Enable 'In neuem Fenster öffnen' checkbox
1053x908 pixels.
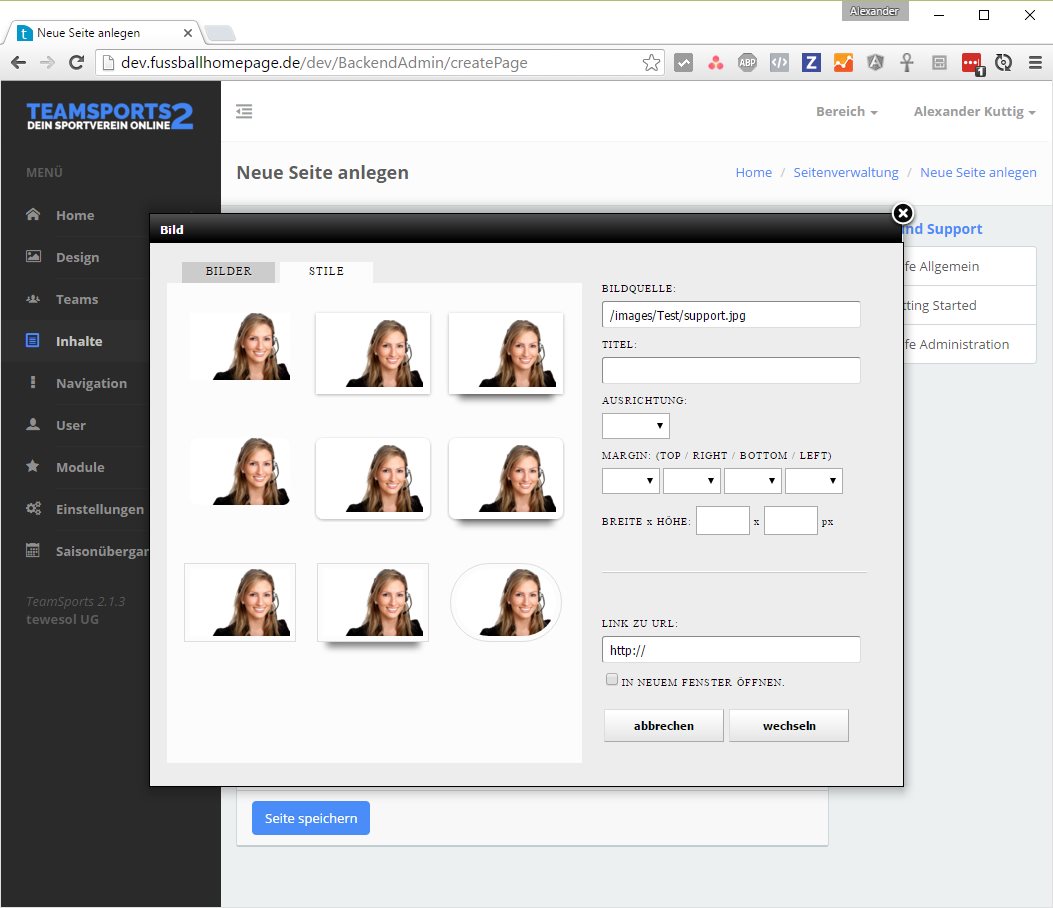(612, 680)
